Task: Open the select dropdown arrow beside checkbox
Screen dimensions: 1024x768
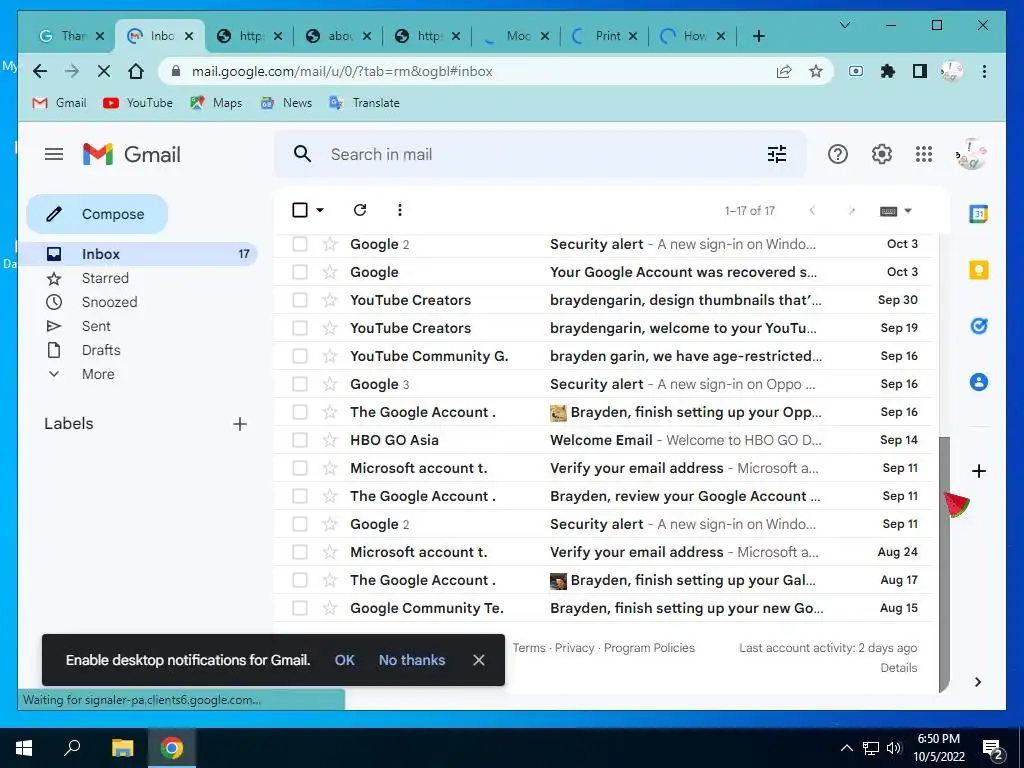Action: point(320,210)
